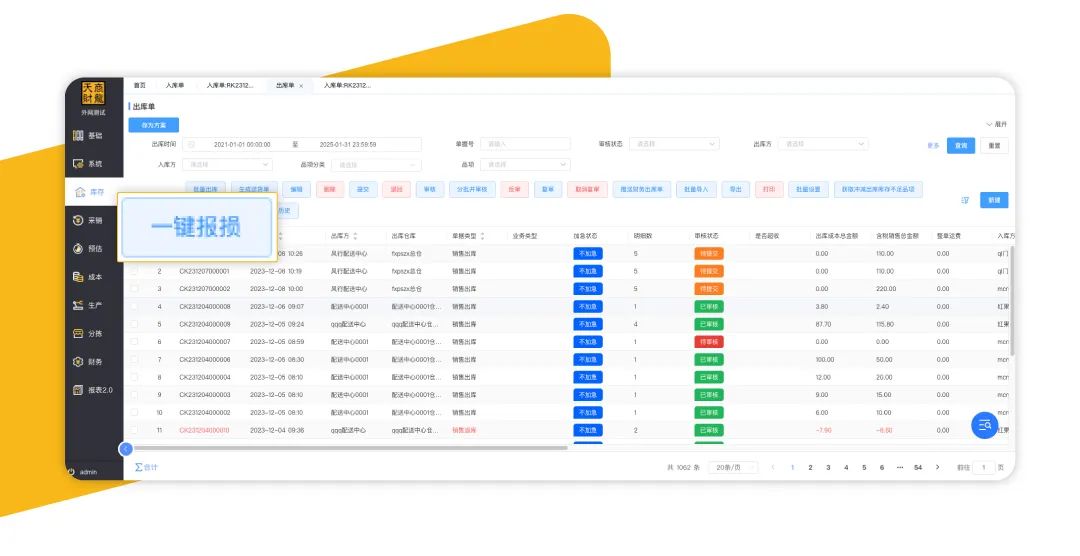Click the calendar icon in the 出库时间 field
Viewport: 1080px width, 556px height.
click(192, 145)
